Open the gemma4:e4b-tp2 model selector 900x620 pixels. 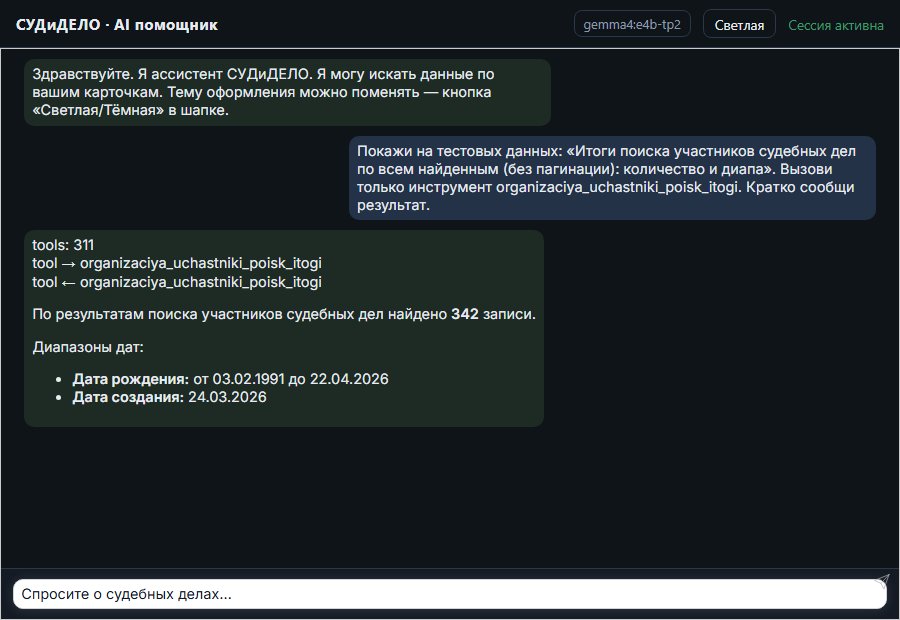coord(632,24)
